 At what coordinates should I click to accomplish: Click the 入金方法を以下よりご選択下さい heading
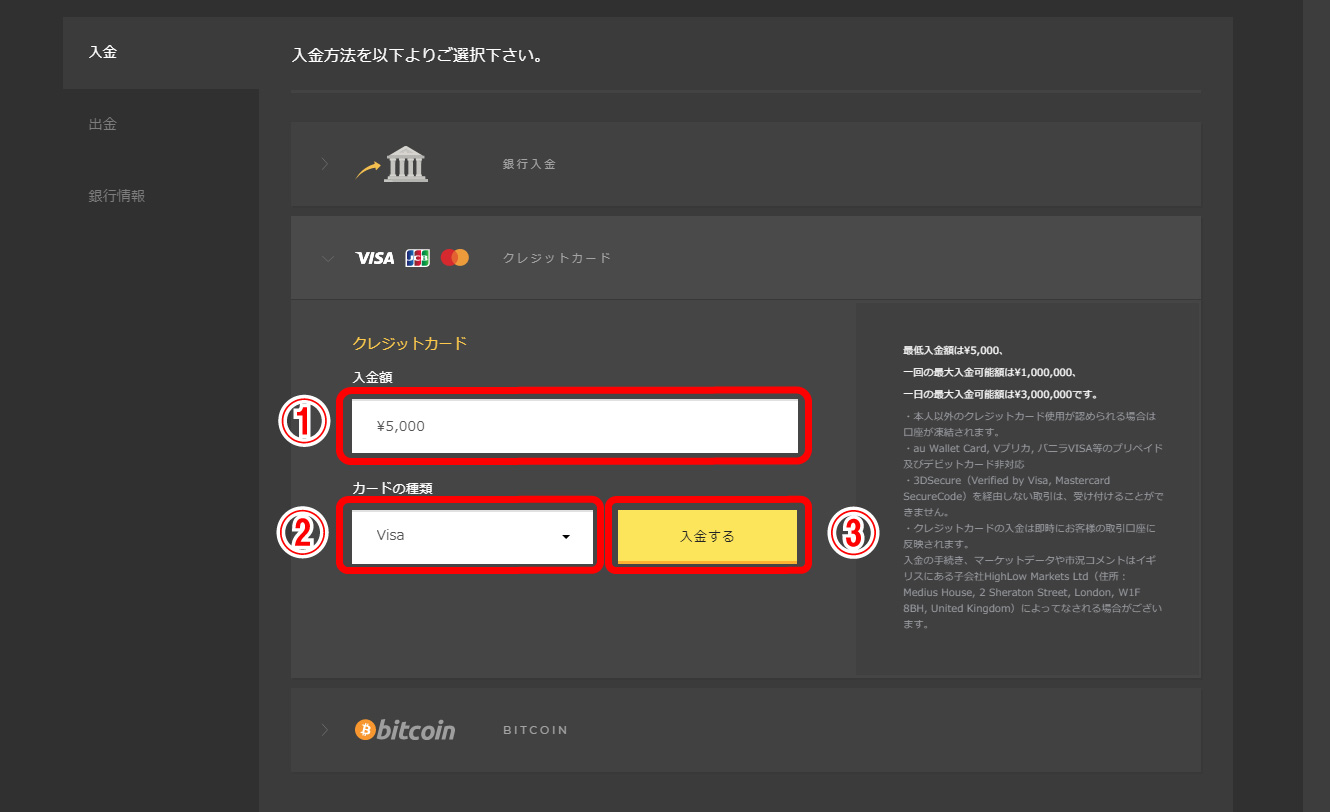pos(417,55)
